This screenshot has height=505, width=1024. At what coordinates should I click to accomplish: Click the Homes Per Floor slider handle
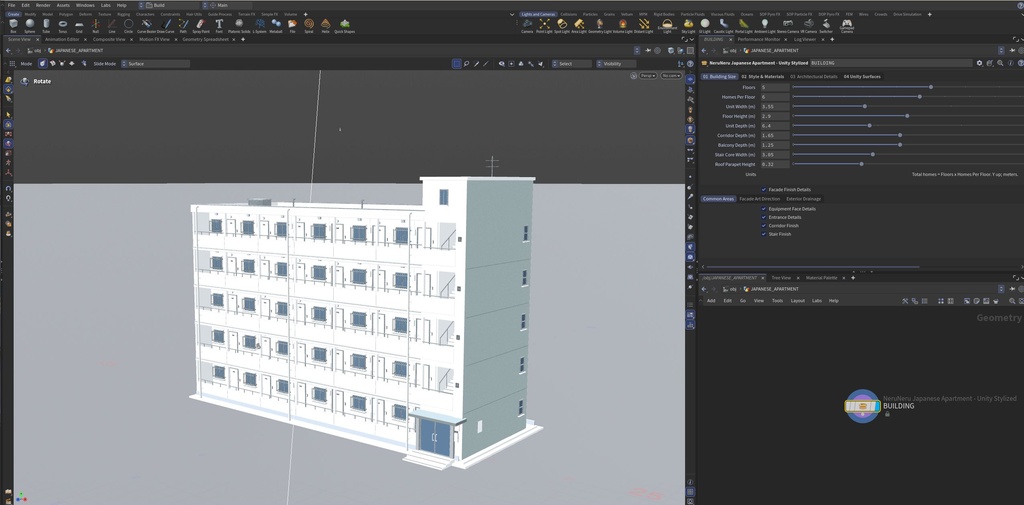[x=920, y=97]
